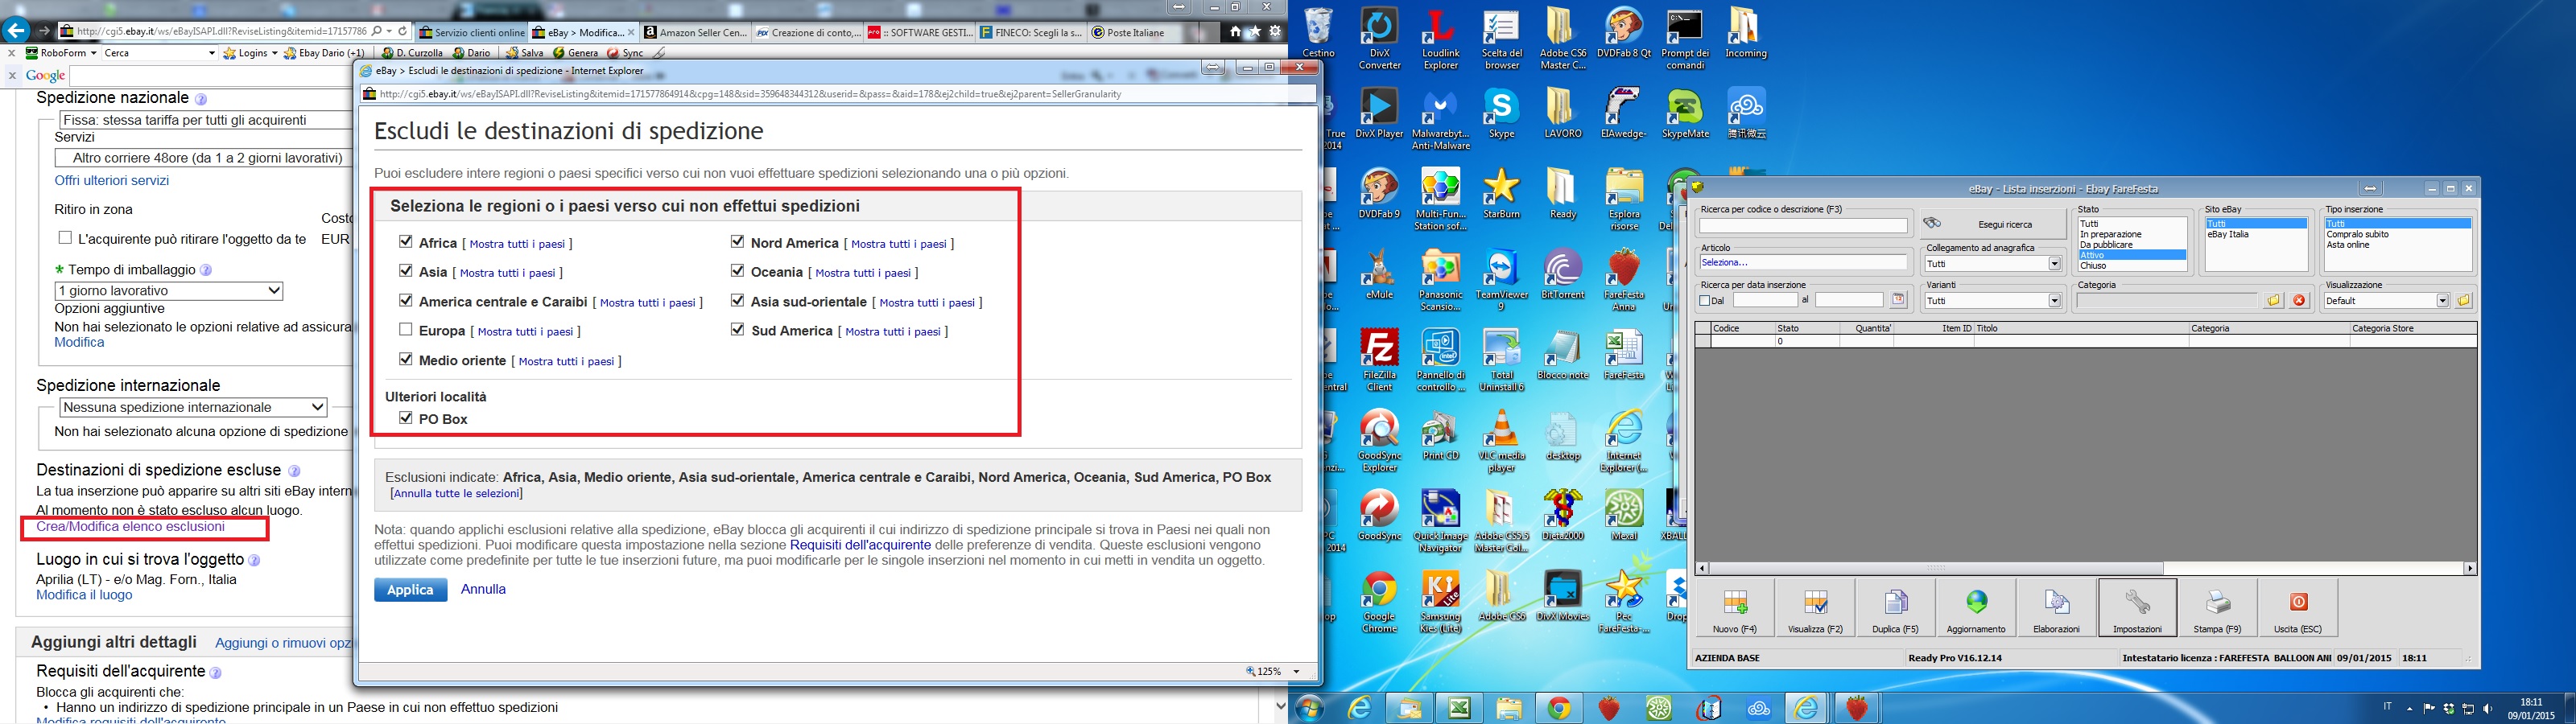Click the Ricerca per codice o descrizione field

click(1803, 227)
